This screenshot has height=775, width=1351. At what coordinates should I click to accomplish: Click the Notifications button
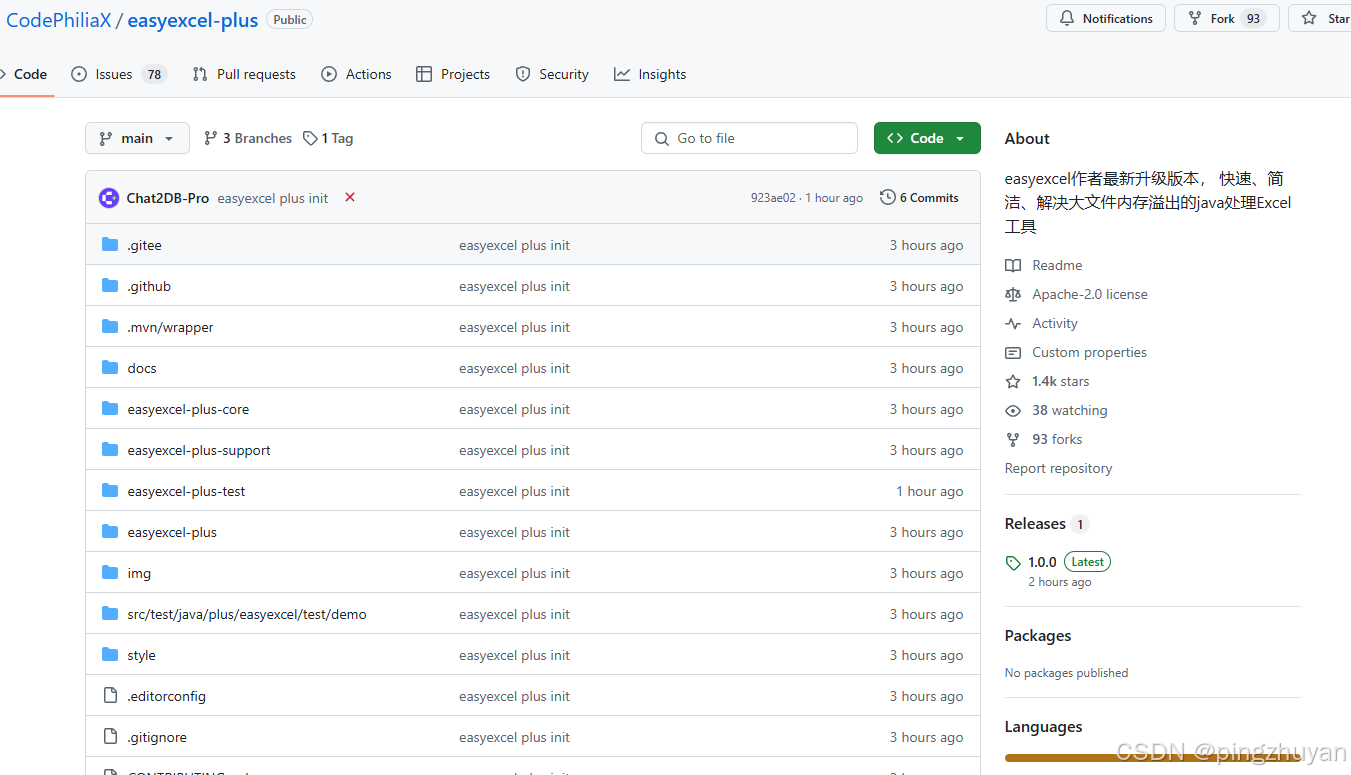coord(1106,19)
